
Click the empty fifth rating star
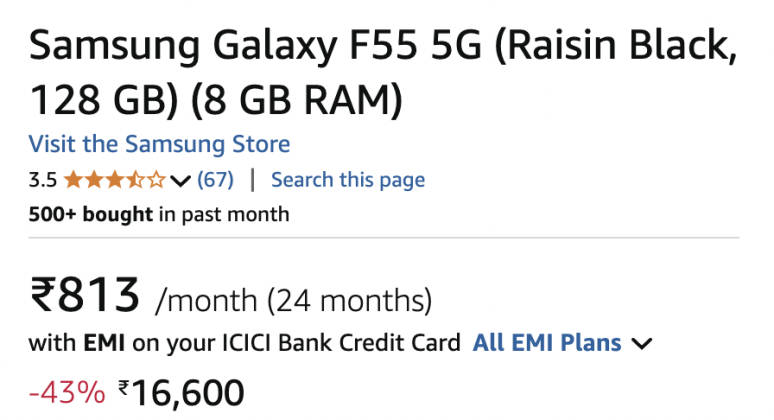(x=156, y=181)
